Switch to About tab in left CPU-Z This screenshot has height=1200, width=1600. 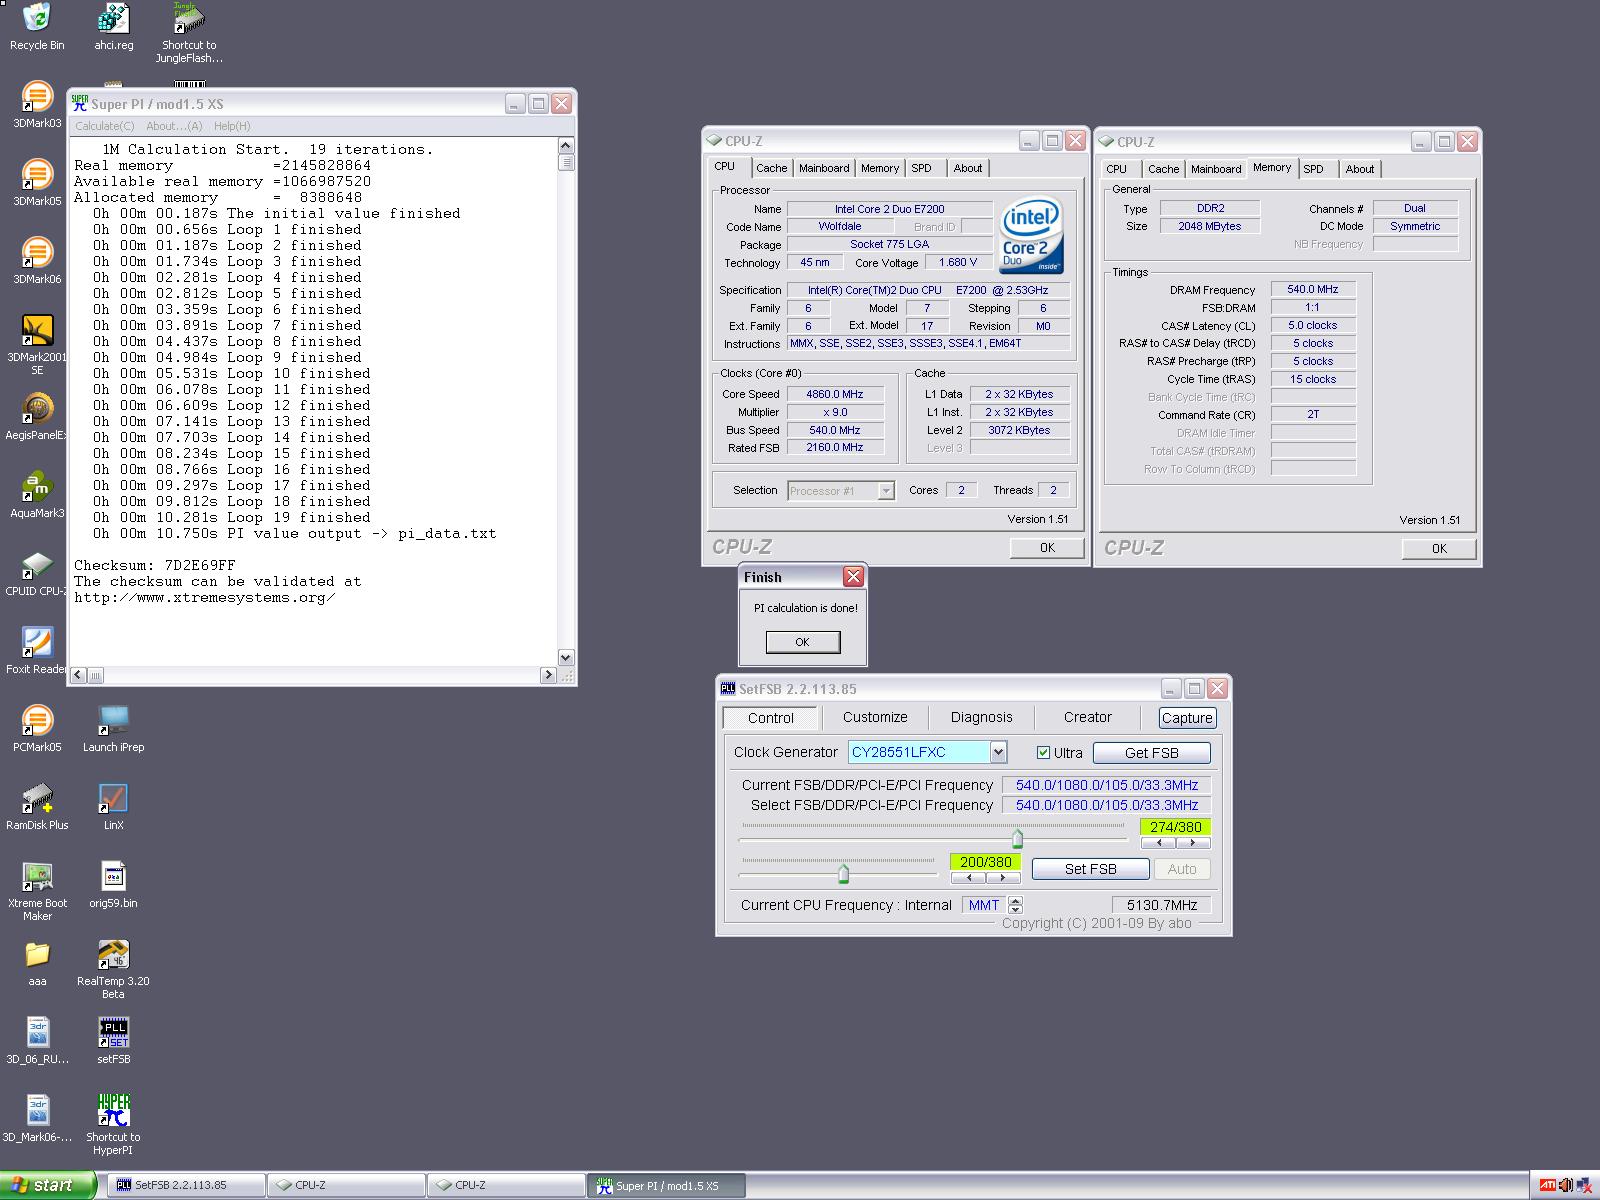coord(967,168)
